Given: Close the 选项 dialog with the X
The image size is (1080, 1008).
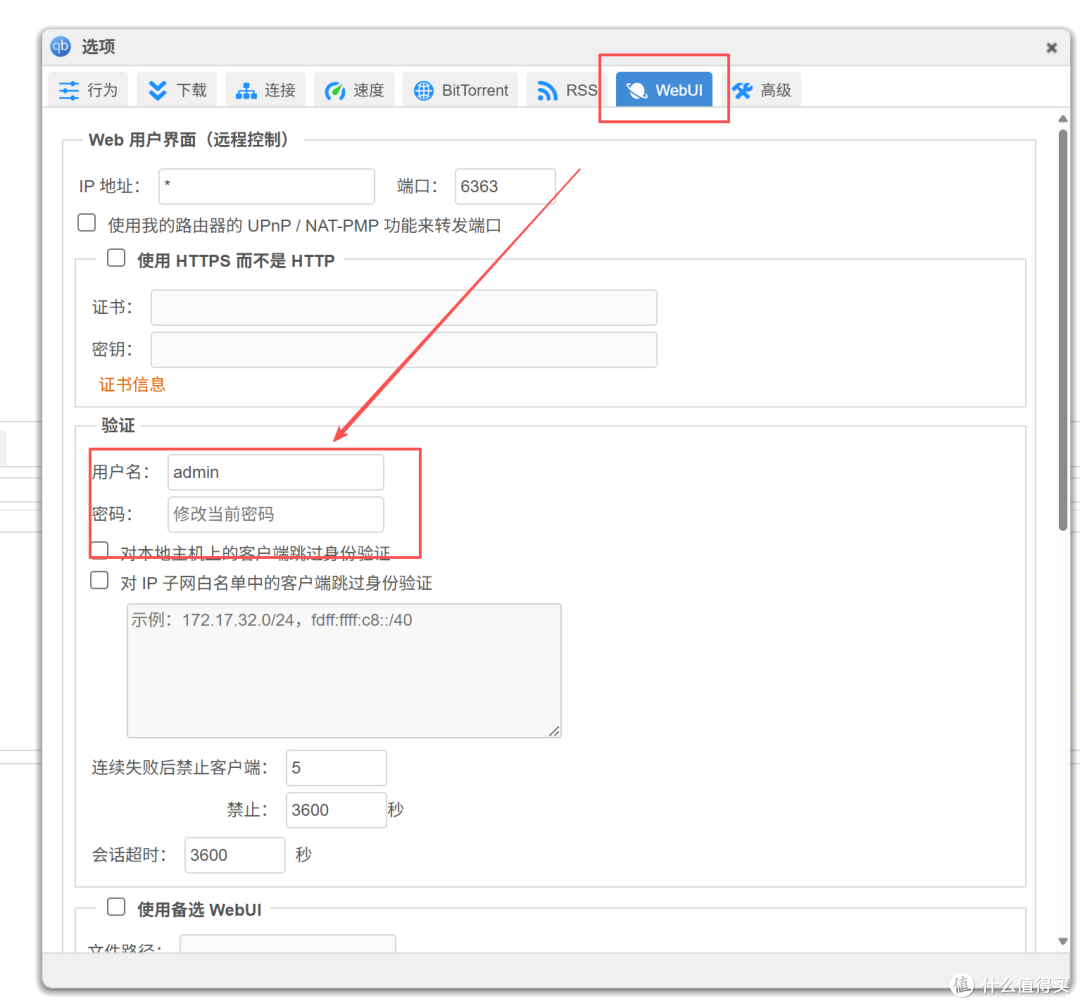Looking at the screenshot, I should click(x=1051, y=48).
